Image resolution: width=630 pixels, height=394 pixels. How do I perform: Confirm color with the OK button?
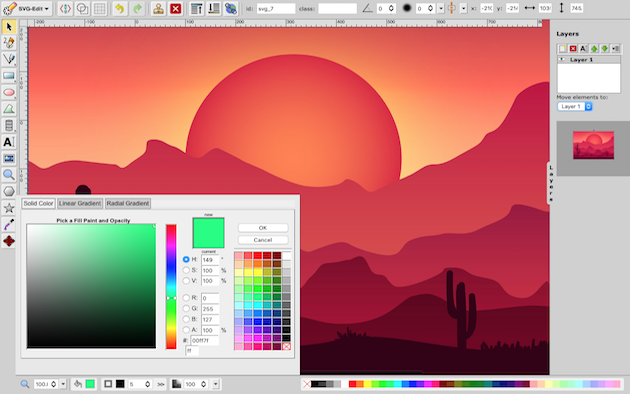[263, 228]
